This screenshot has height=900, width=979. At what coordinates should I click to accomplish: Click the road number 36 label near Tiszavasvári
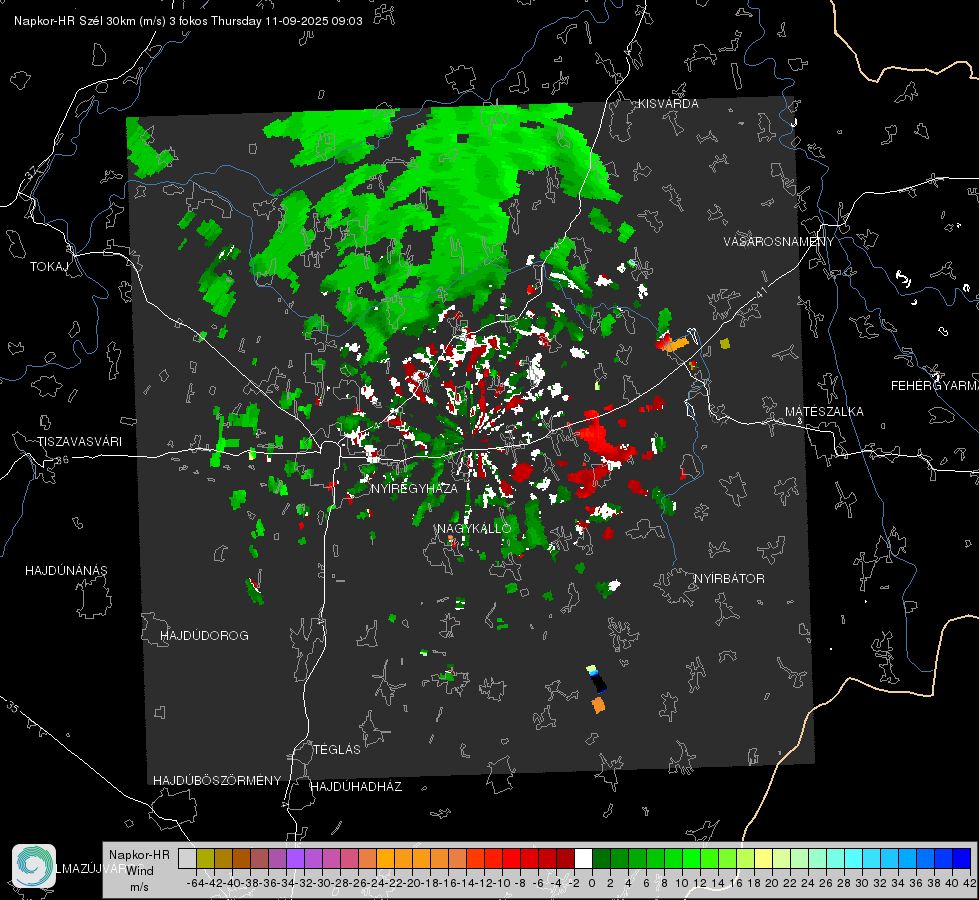coord(62,460)
